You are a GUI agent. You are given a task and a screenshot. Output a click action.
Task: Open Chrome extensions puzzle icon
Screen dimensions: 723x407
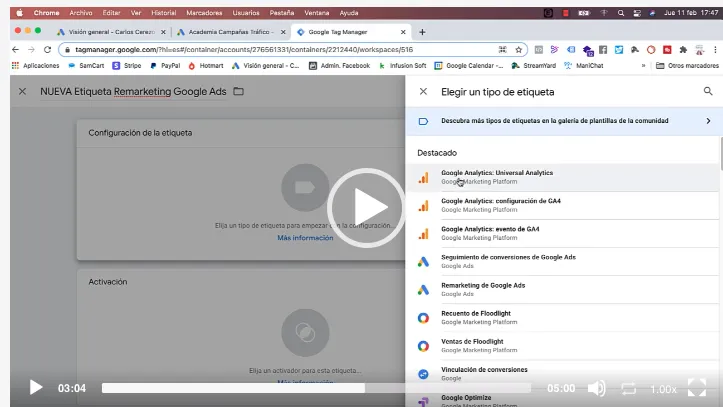click(683, 49)
